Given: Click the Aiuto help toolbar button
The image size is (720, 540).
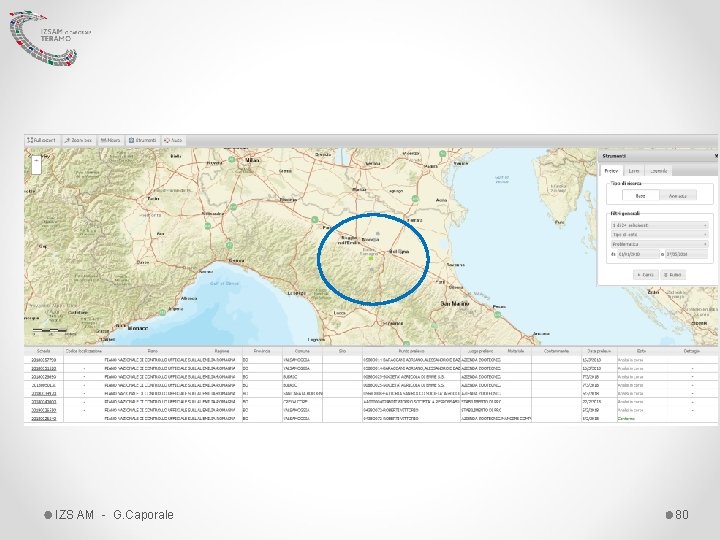Looking at the screenshot, I should point(173,140).
